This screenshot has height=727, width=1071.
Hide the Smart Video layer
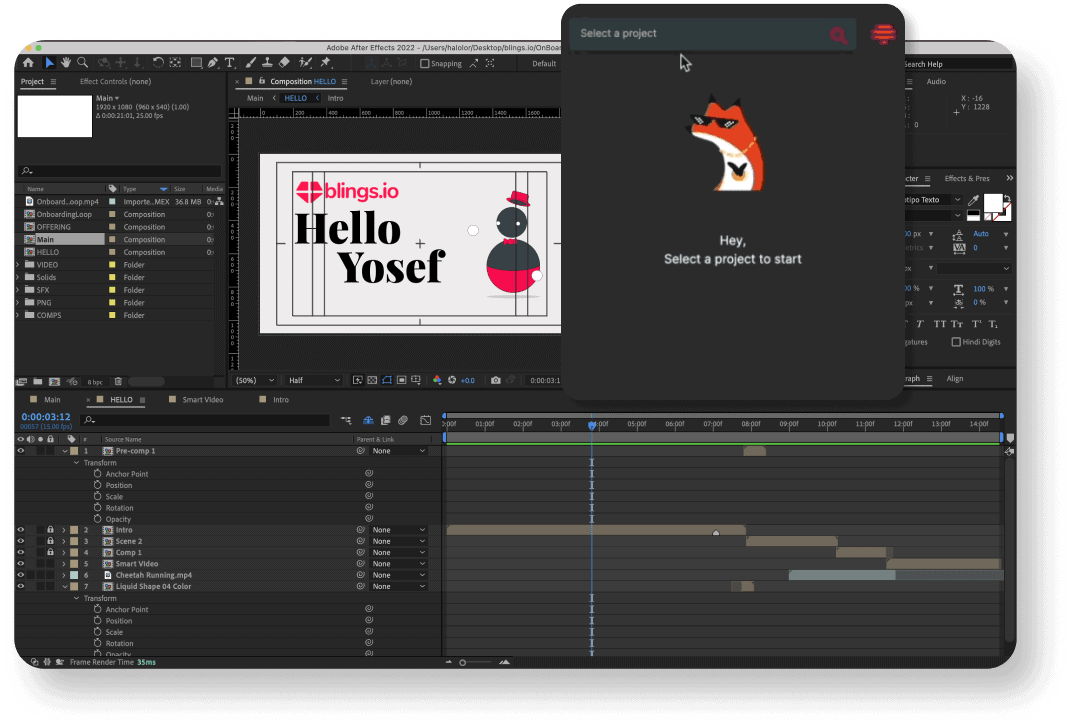[x=20, y=564]
